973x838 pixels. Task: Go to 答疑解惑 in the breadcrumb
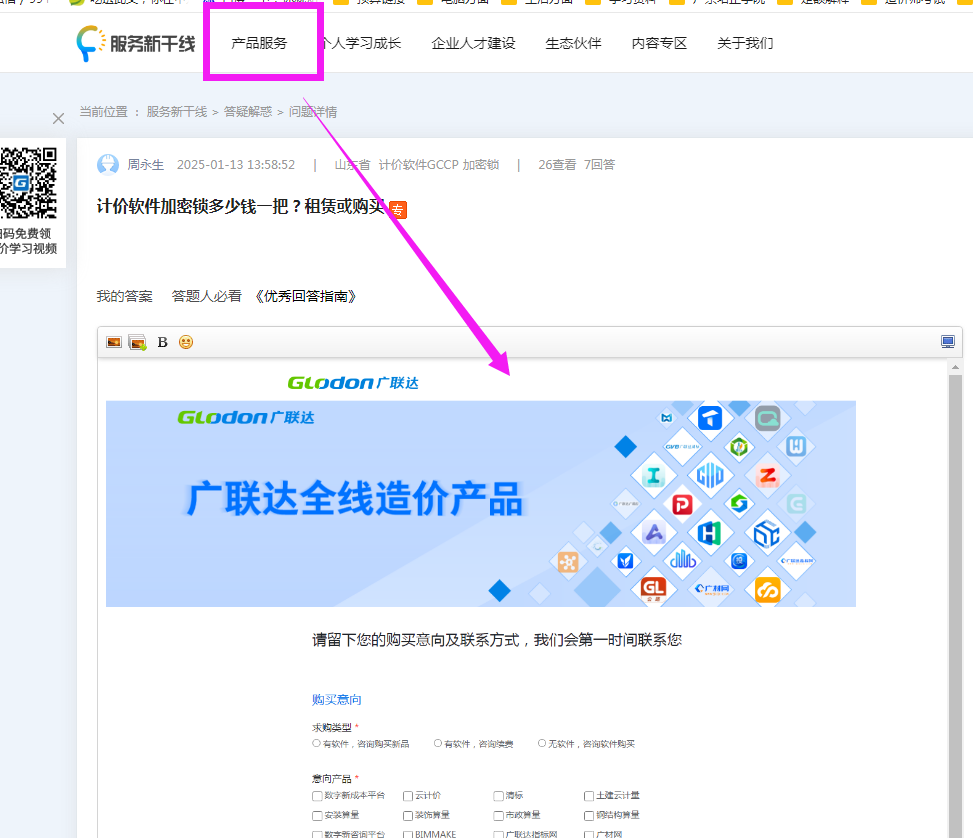248,112
